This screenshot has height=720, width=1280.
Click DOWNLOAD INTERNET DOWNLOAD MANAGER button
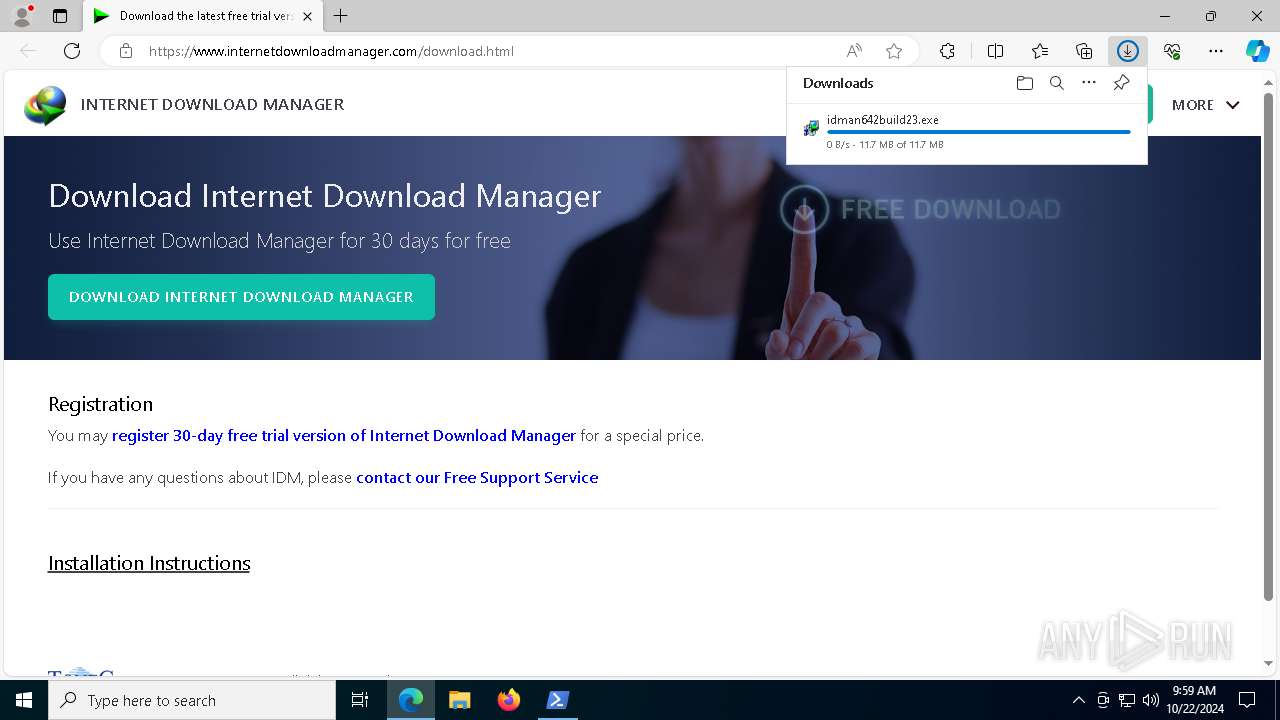click(241, 297)
